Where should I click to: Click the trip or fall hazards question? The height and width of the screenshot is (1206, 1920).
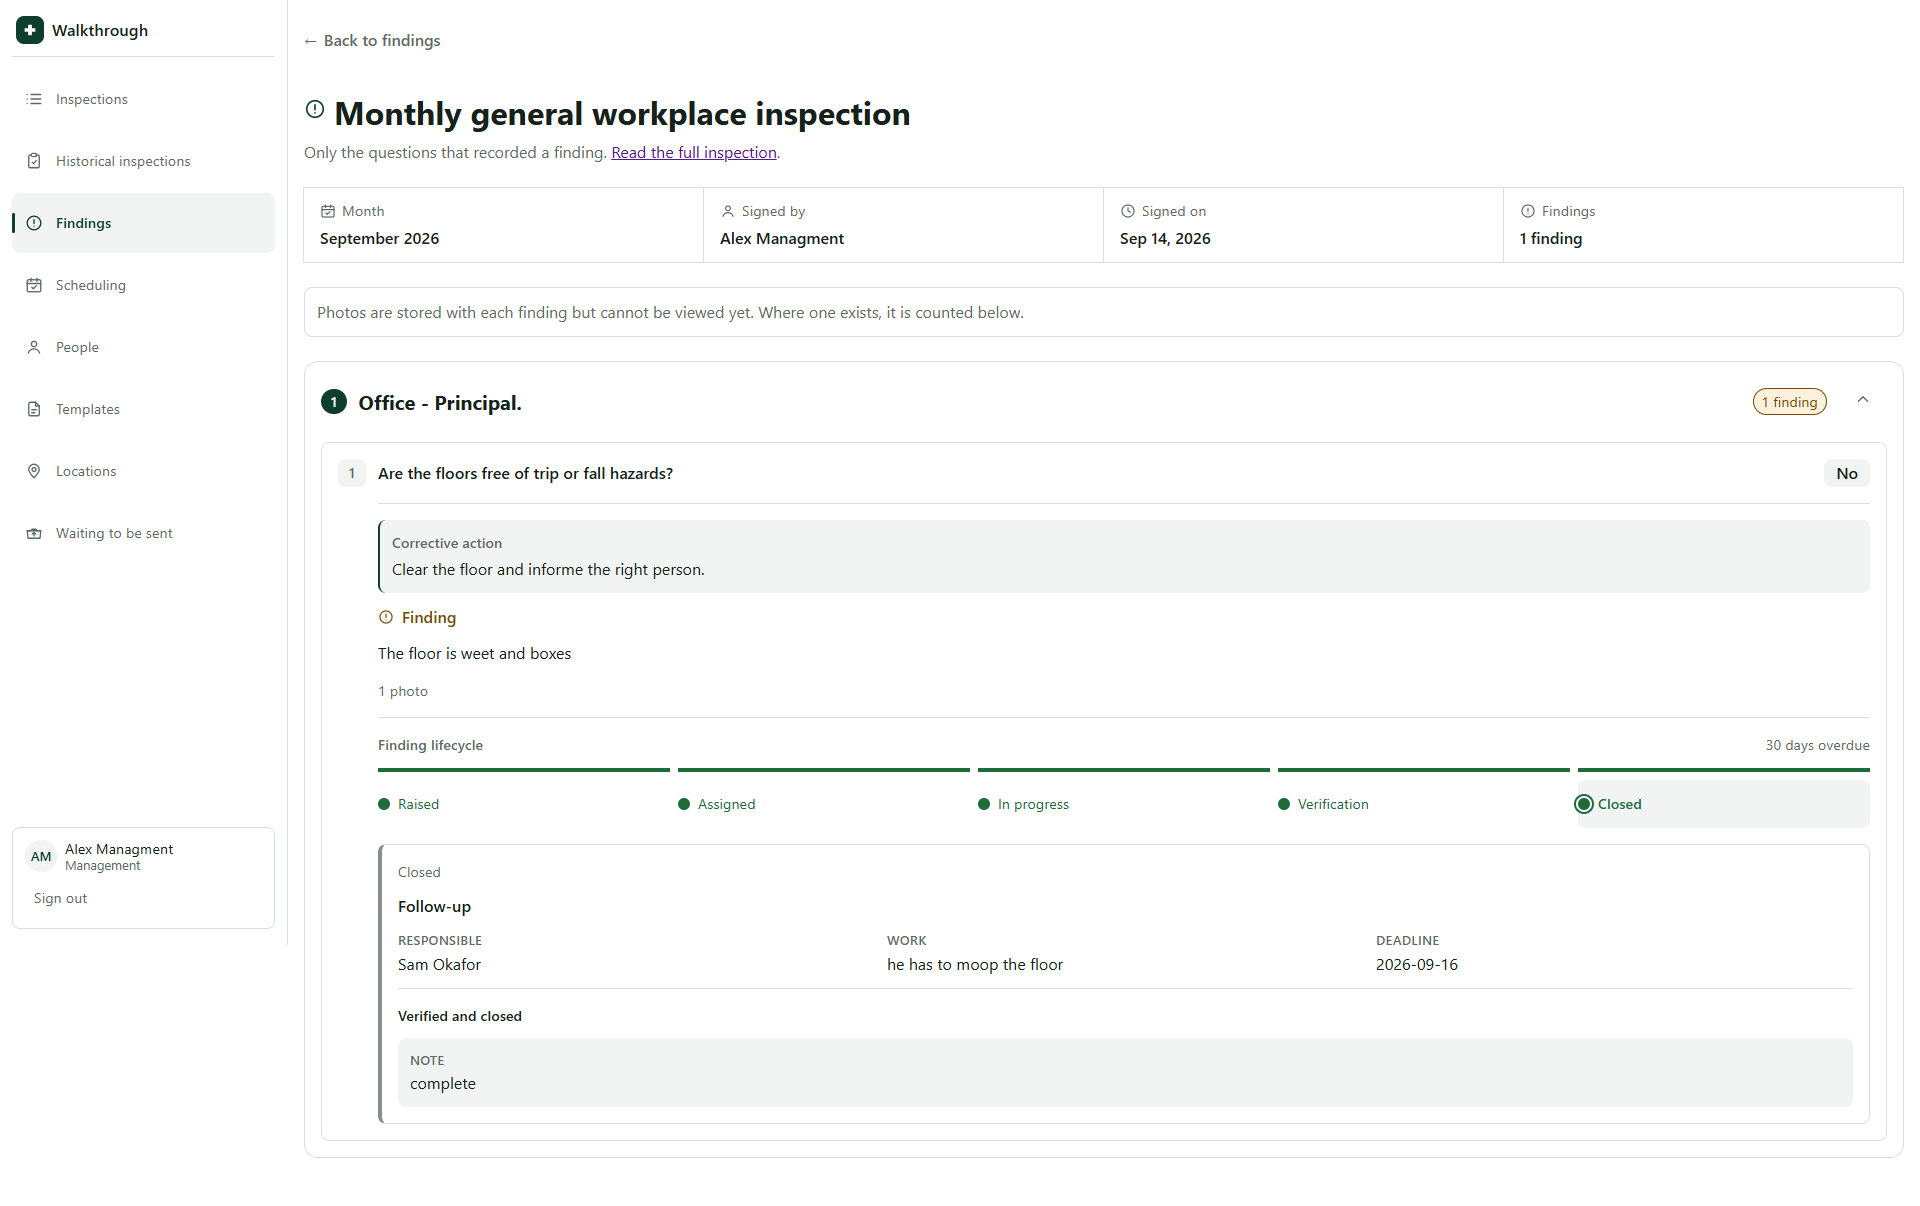(525, 473)
